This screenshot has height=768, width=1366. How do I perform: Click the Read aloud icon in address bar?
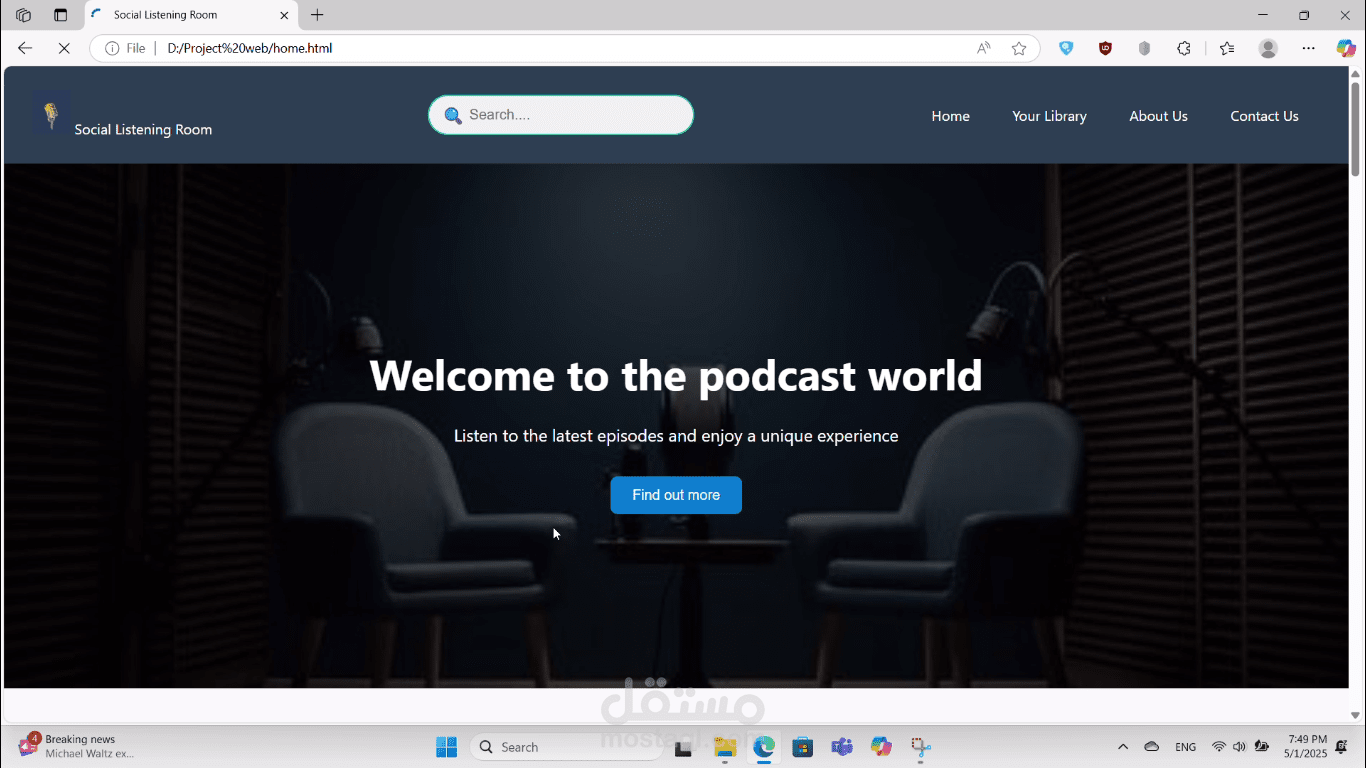coord(983,48)
